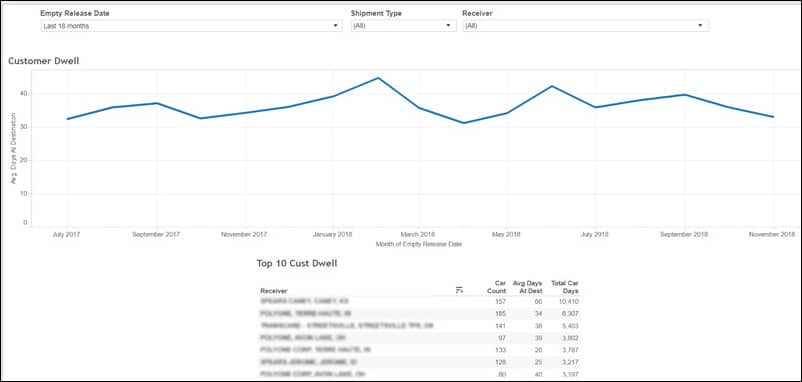
Task: Click the Month of Empty Release Date axis title
Action: coord(419,244)
